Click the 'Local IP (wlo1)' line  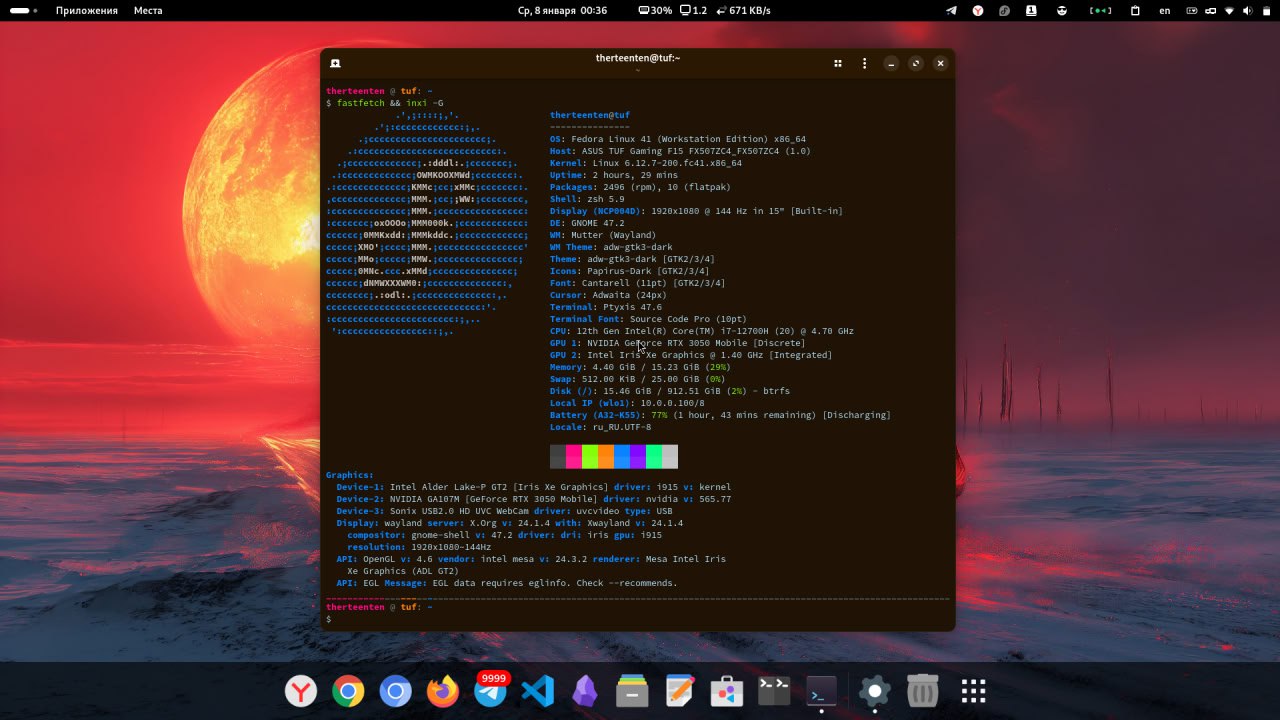627,403
